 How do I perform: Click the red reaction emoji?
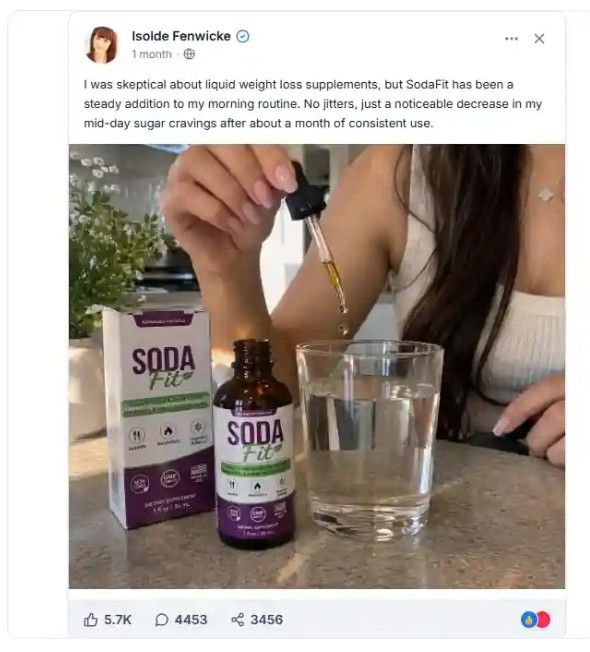tap(544, 620)
